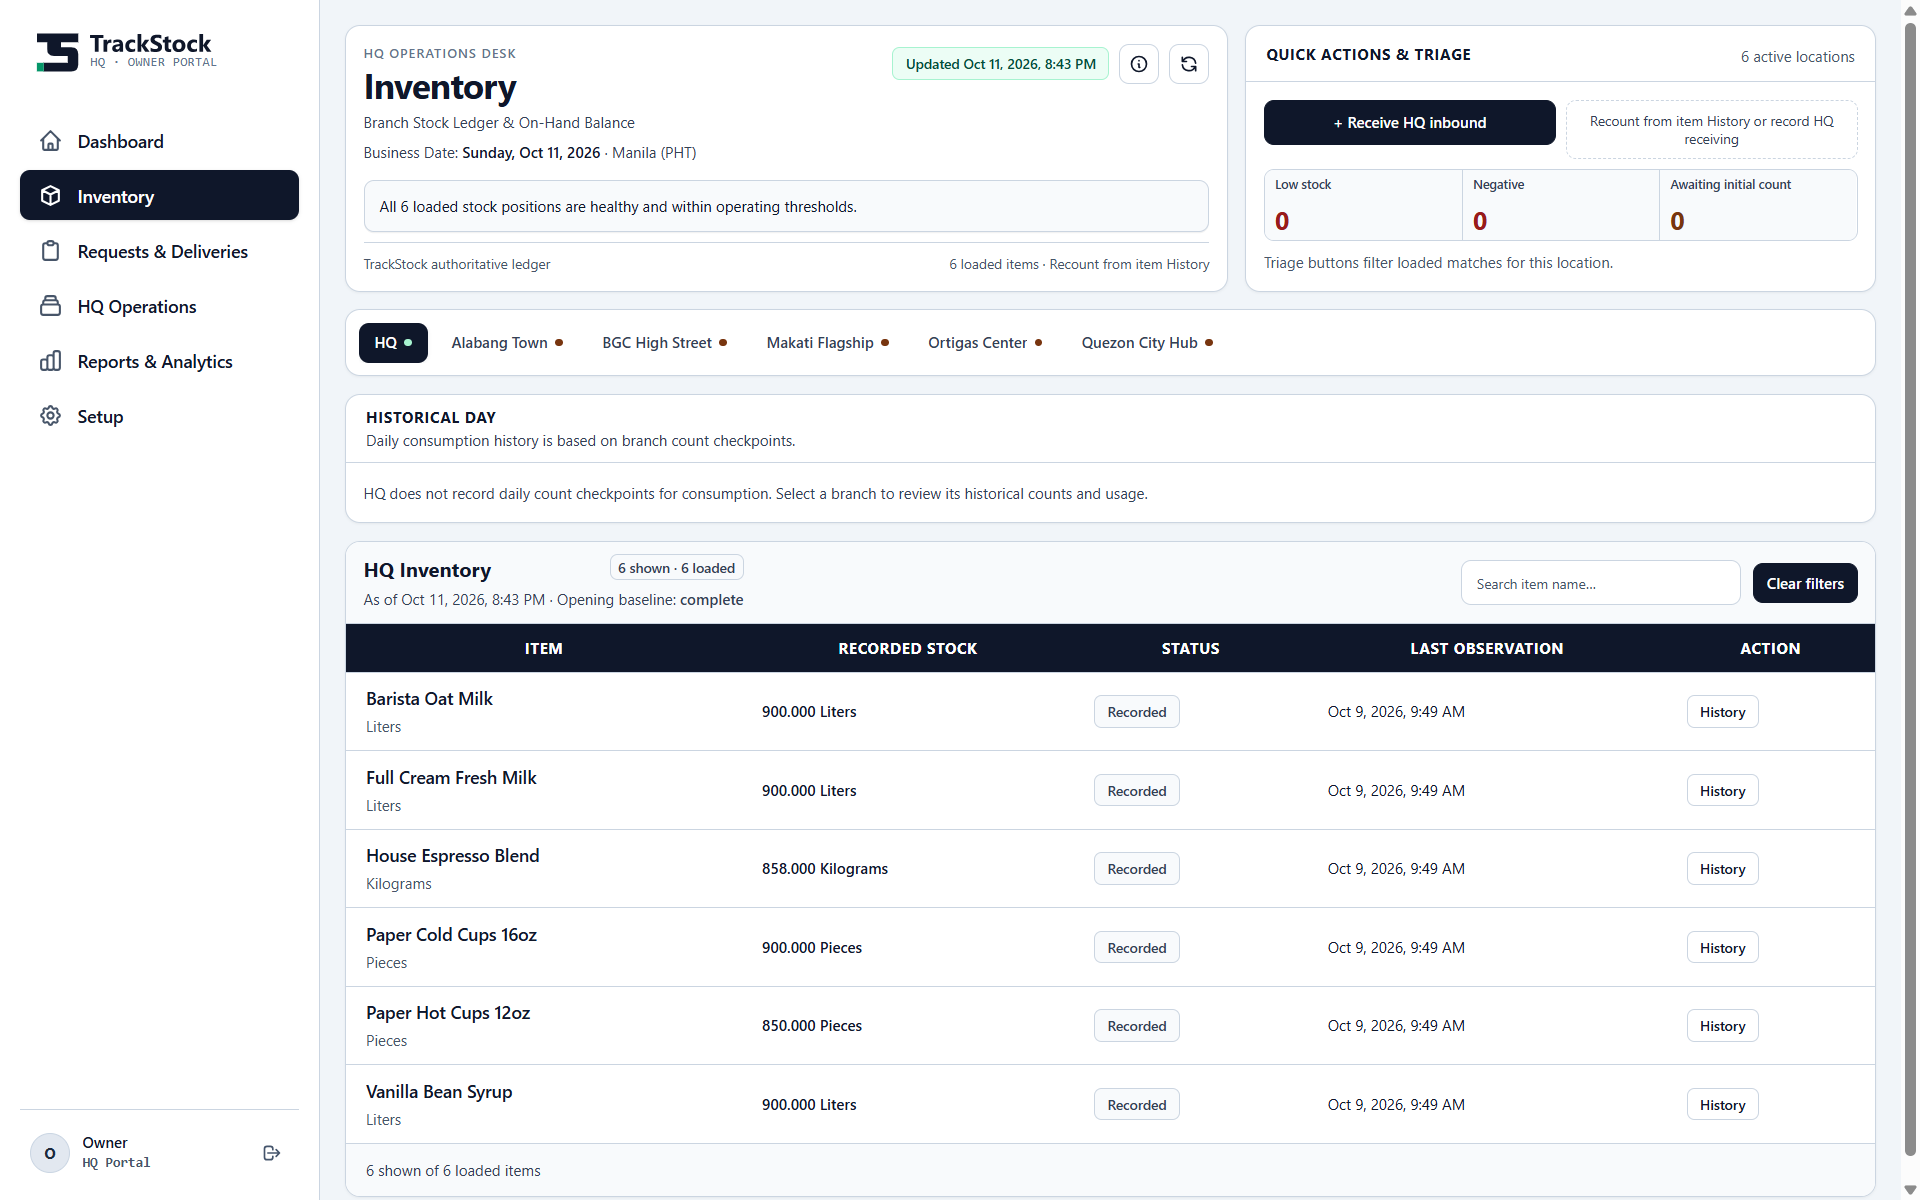Click the Dashboard home icon
The image size is (1920, 1200).
click(51, 141)
